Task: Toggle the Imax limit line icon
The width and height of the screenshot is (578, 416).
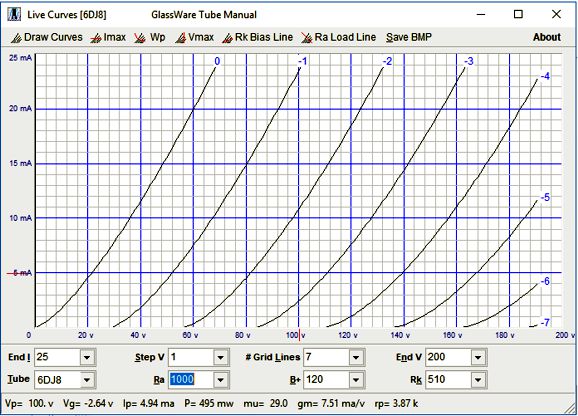Action: click(96, 38)
